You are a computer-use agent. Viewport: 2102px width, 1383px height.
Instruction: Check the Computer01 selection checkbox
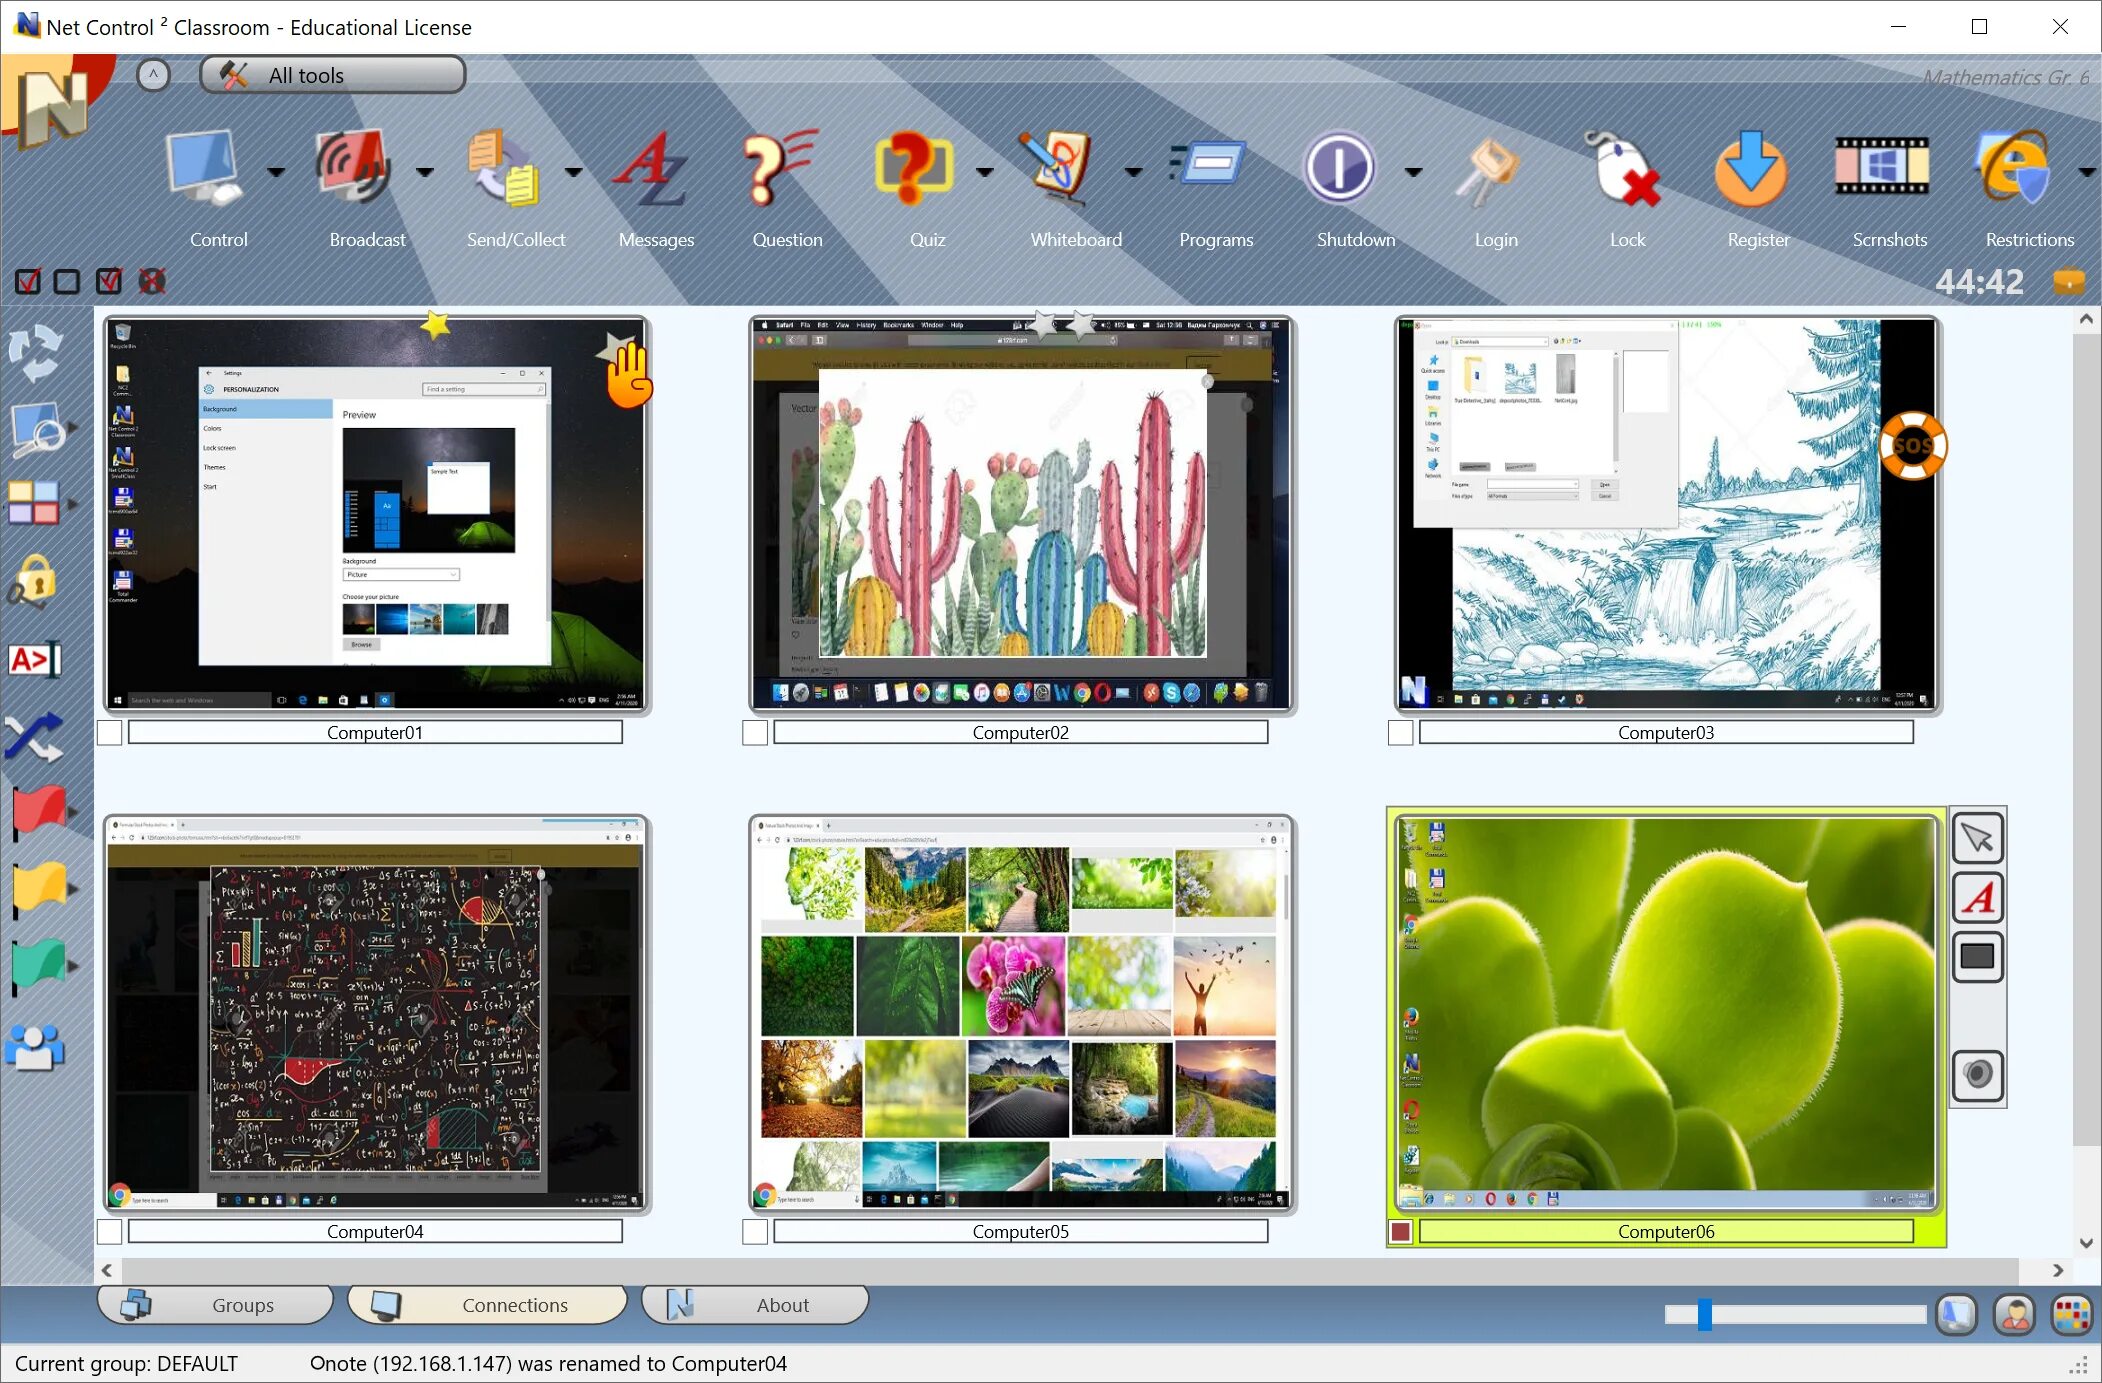coord(110,733)
